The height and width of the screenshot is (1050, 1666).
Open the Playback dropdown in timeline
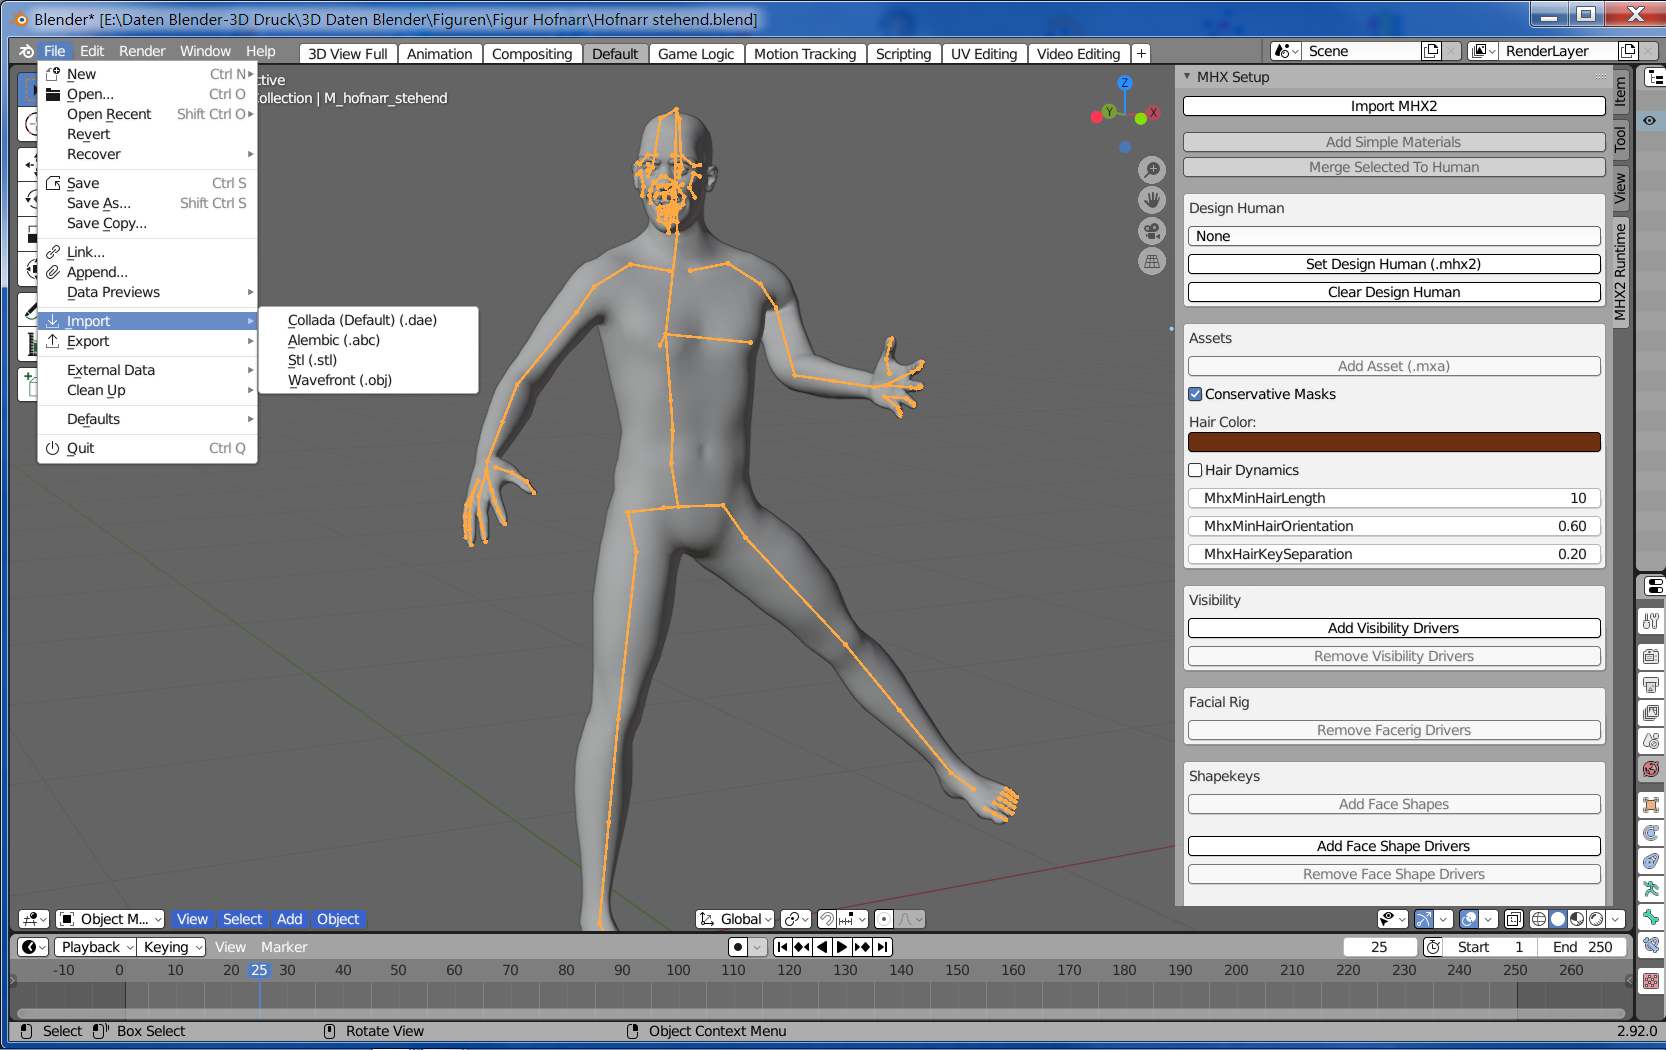97,947
